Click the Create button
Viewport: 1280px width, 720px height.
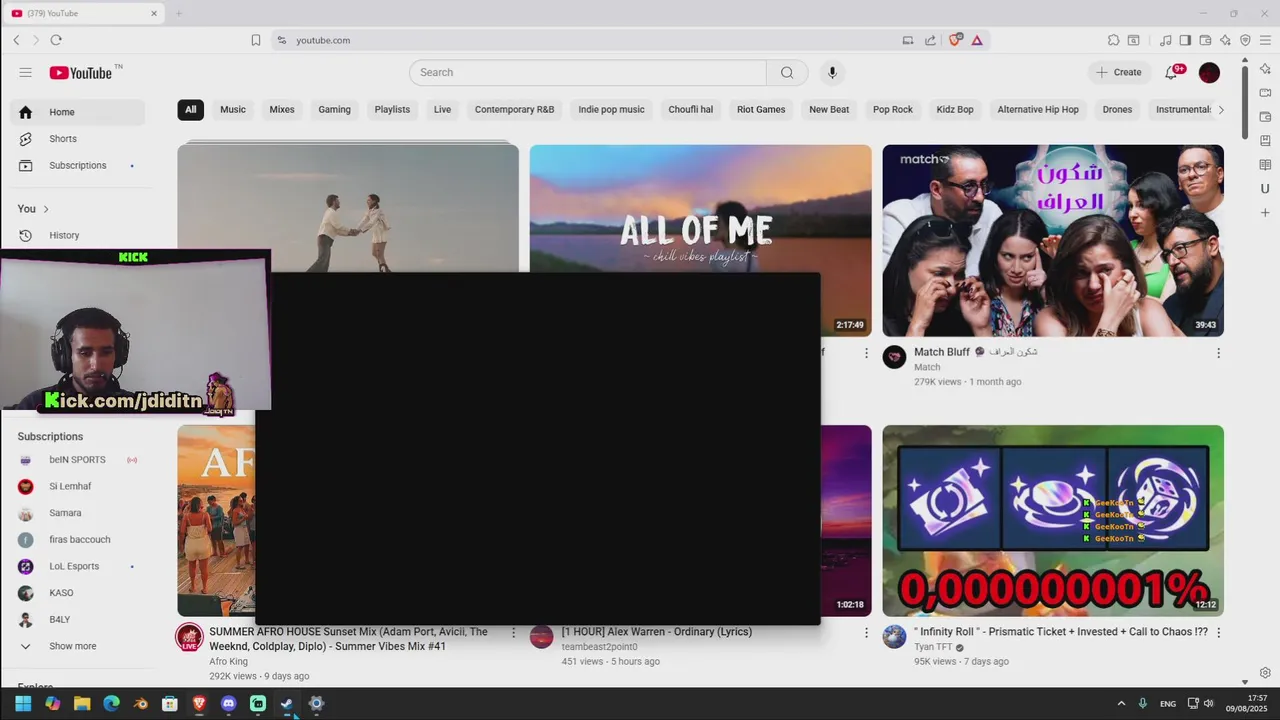(1118, 72)
